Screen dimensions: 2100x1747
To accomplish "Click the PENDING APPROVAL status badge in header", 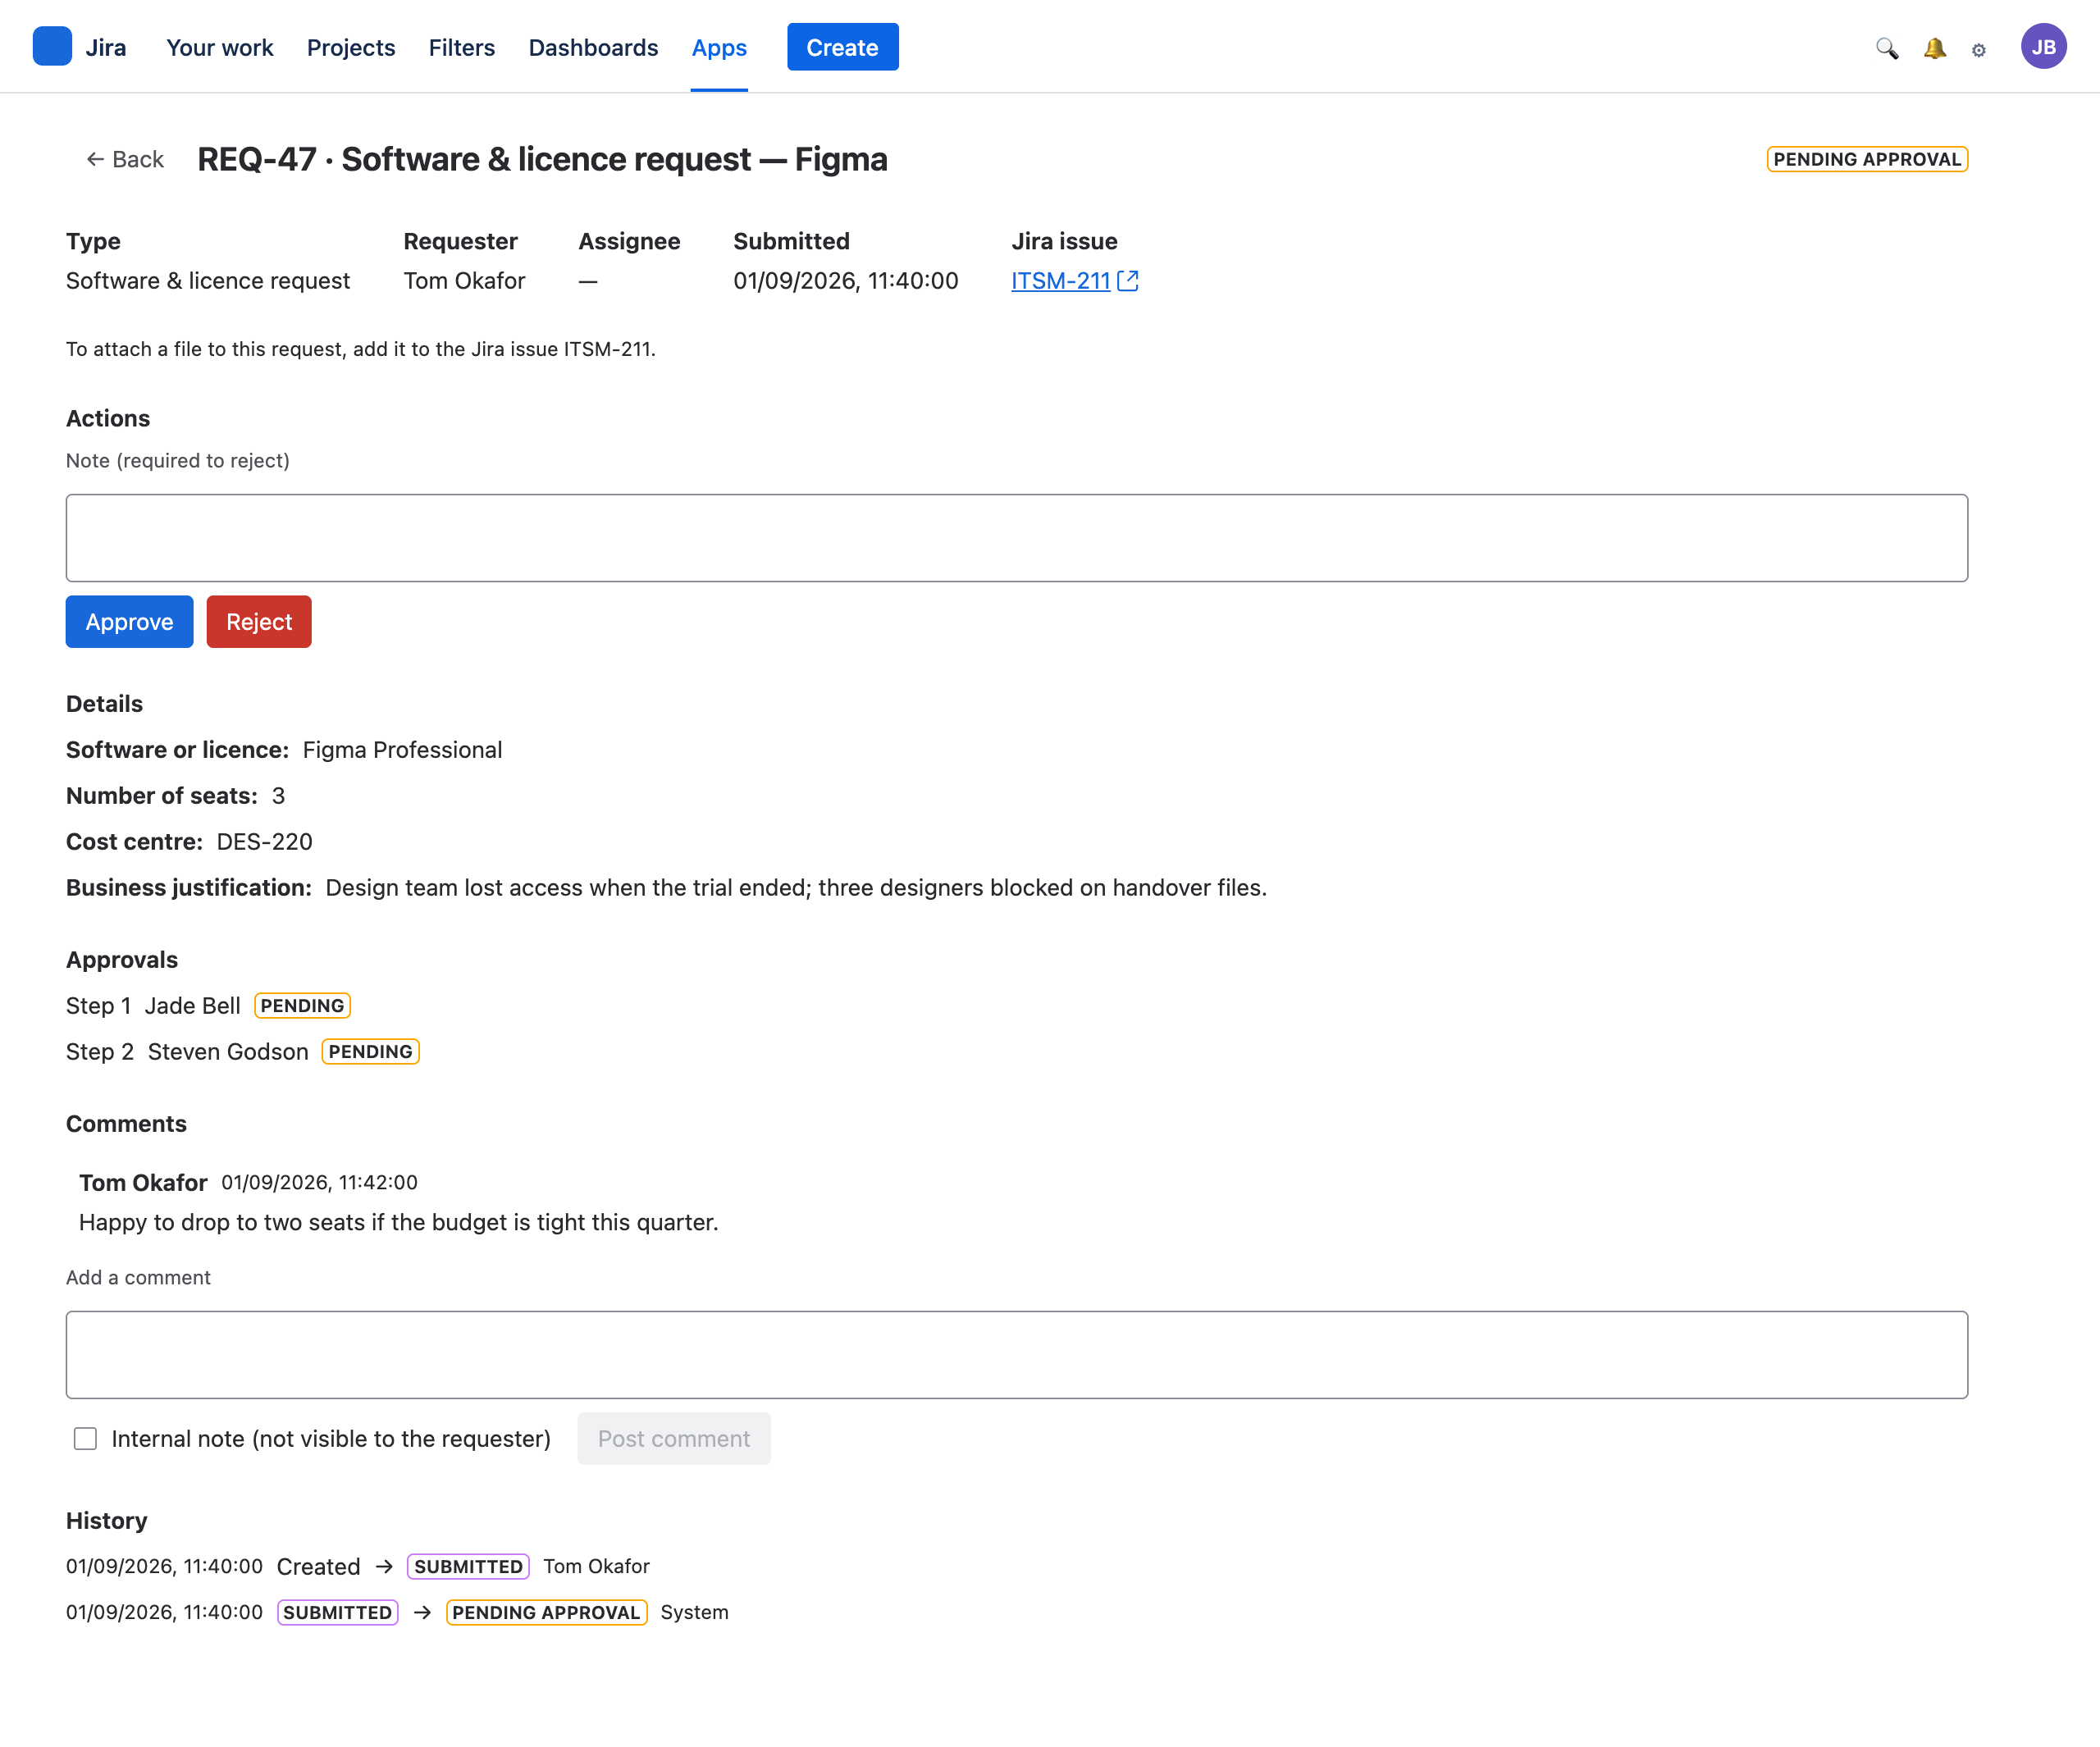I will click(1866, 159).
